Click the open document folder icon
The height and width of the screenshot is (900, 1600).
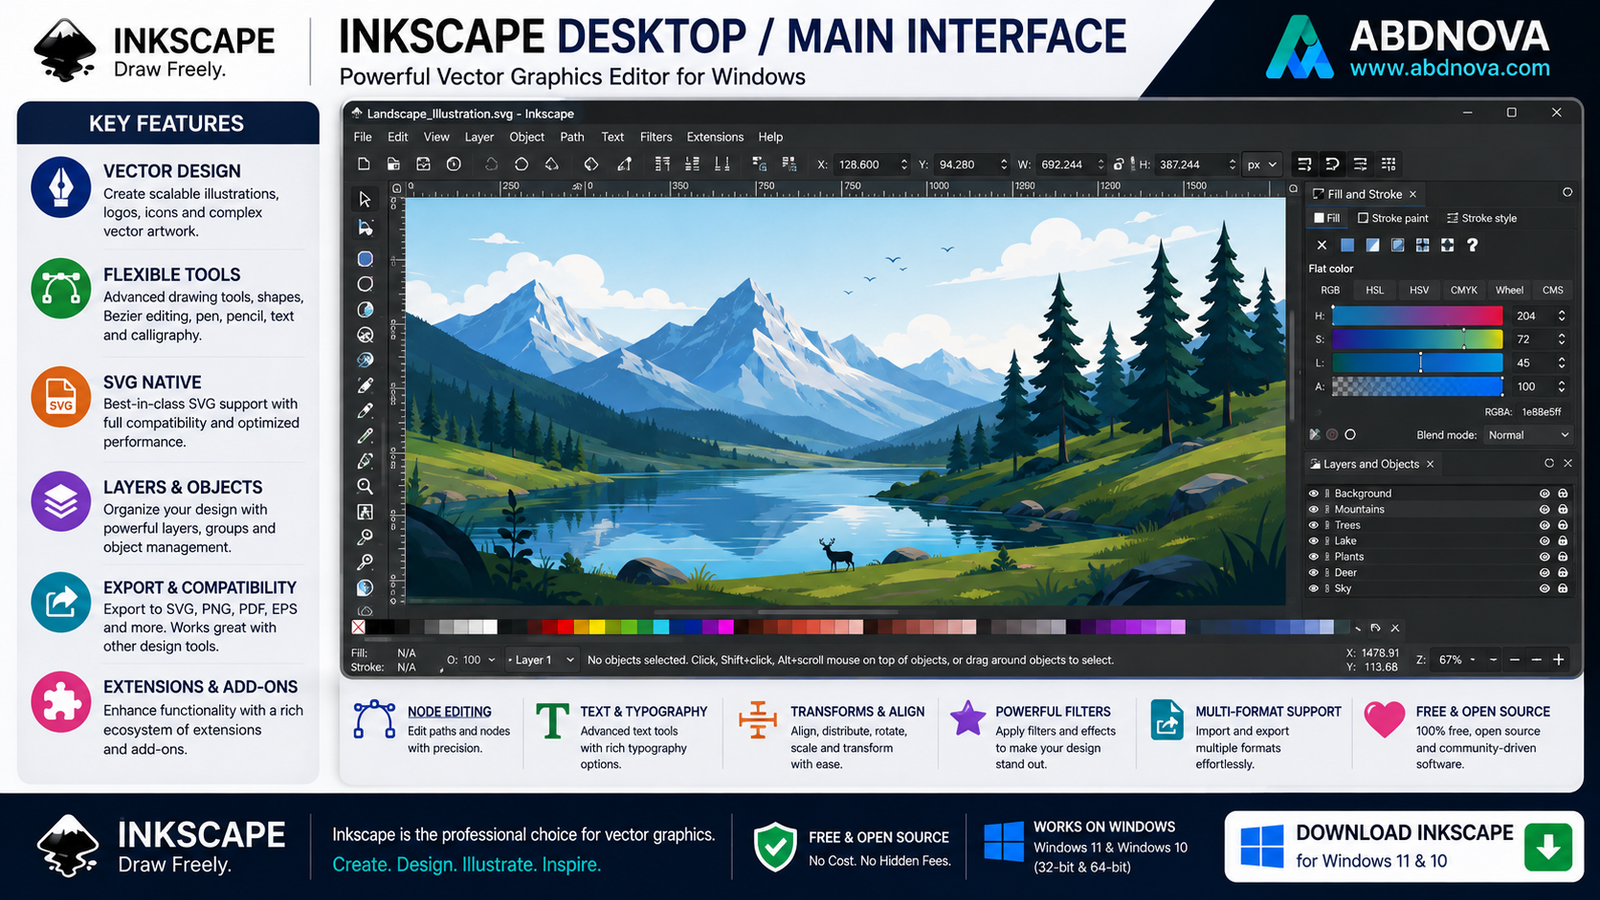394,164
